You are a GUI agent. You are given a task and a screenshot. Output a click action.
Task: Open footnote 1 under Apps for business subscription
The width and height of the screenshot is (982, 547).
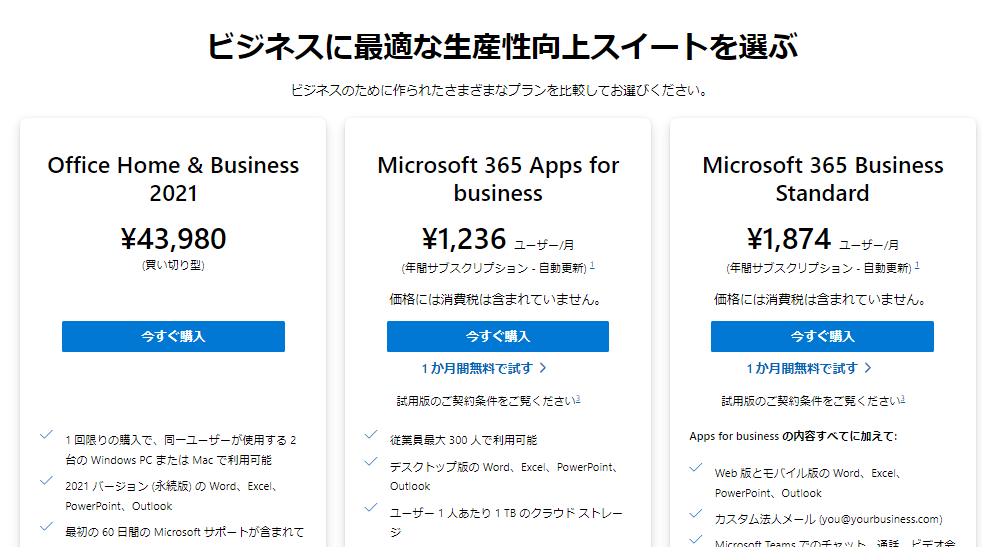[x=592, y=265]
